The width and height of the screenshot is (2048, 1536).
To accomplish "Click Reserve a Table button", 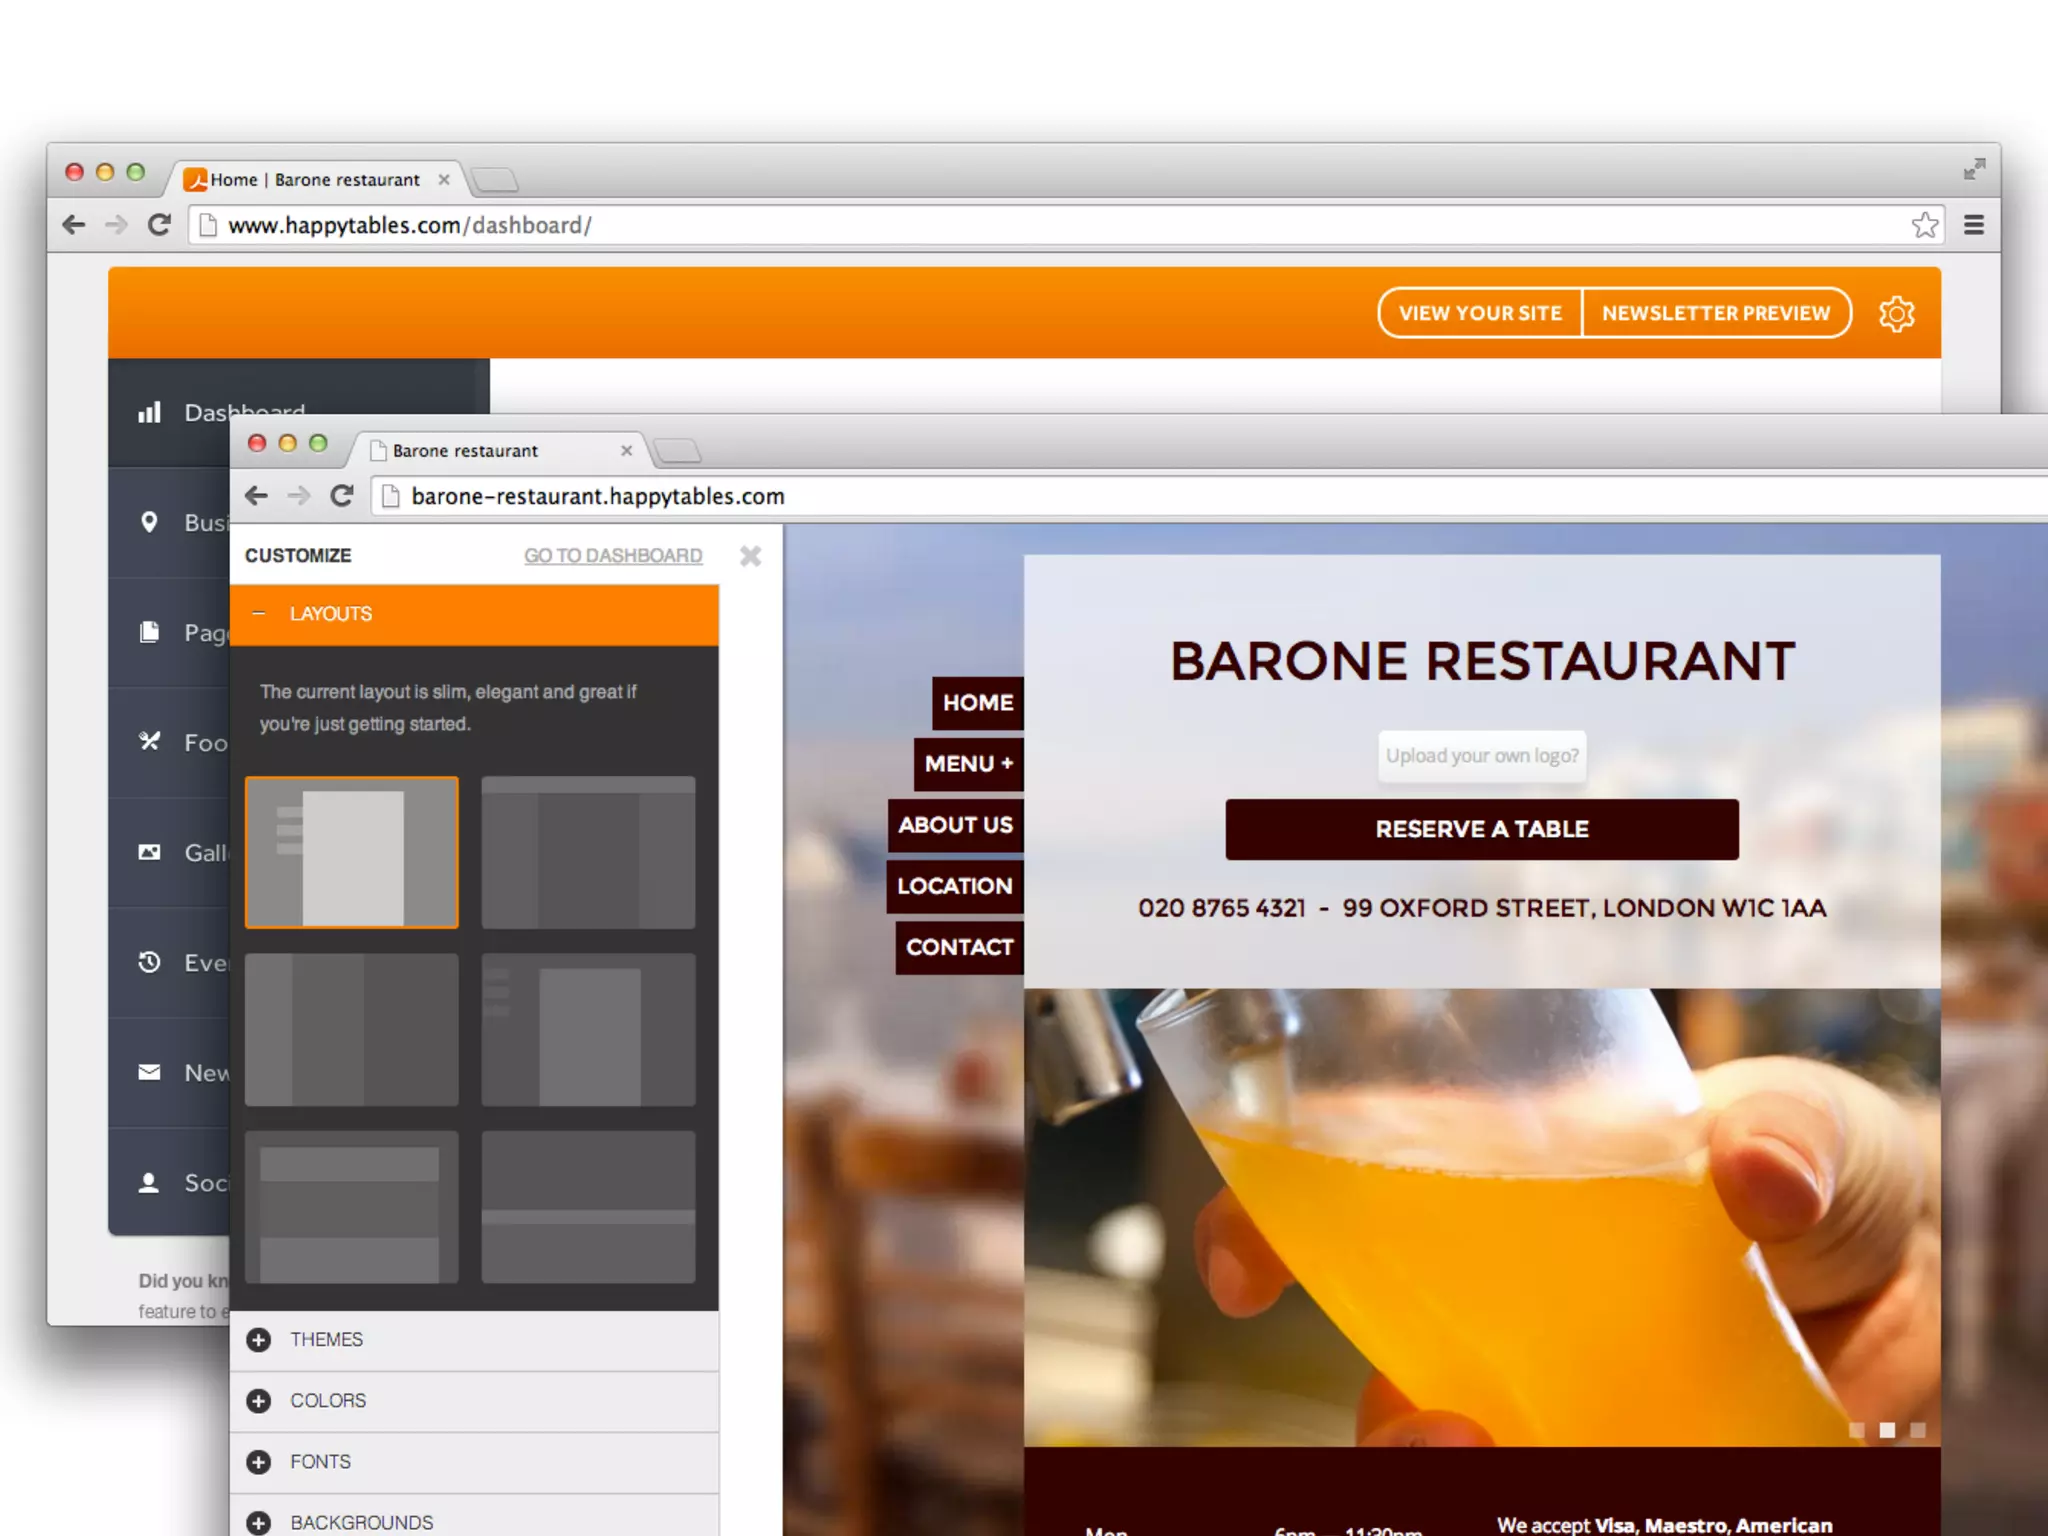I will click(x=1481, y=829).
